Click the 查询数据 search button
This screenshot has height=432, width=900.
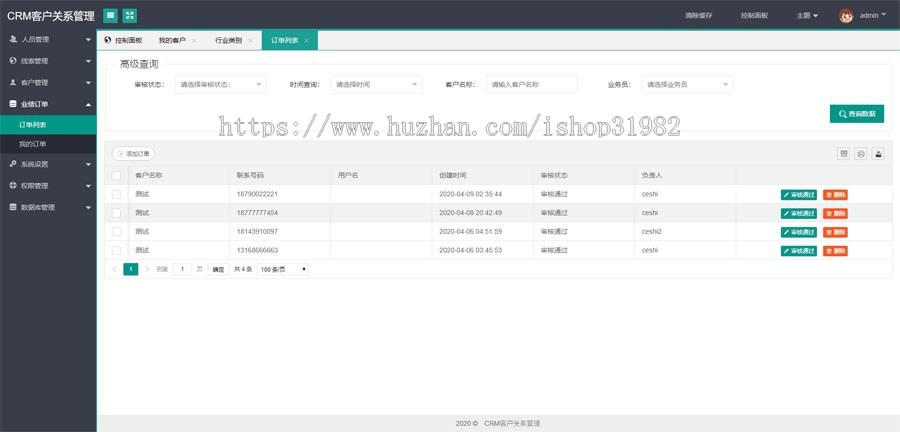click(856, 114)
